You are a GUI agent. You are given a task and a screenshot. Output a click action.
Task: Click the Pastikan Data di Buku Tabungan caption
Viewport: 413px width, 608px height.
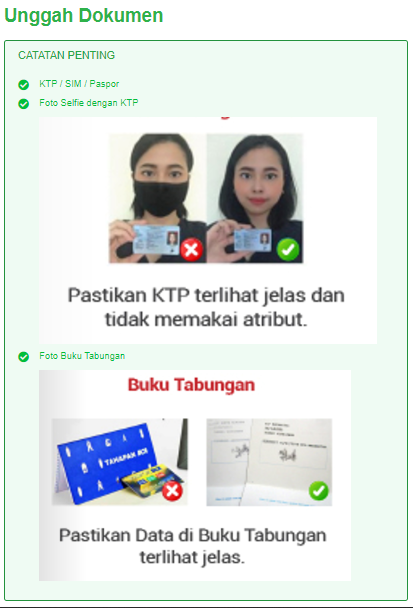(x=193, y=546)
